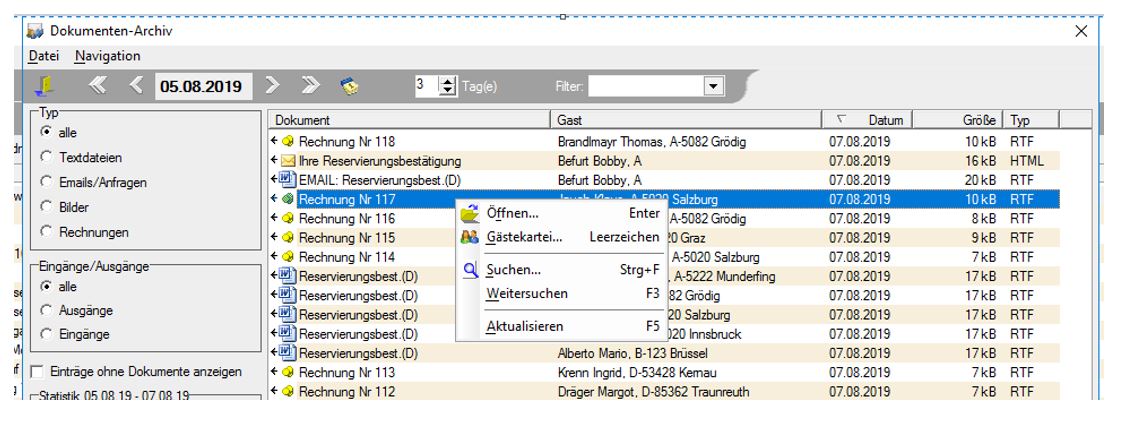
Task: Open the calendar icon in the toolbar
Action: coord(350,87)
